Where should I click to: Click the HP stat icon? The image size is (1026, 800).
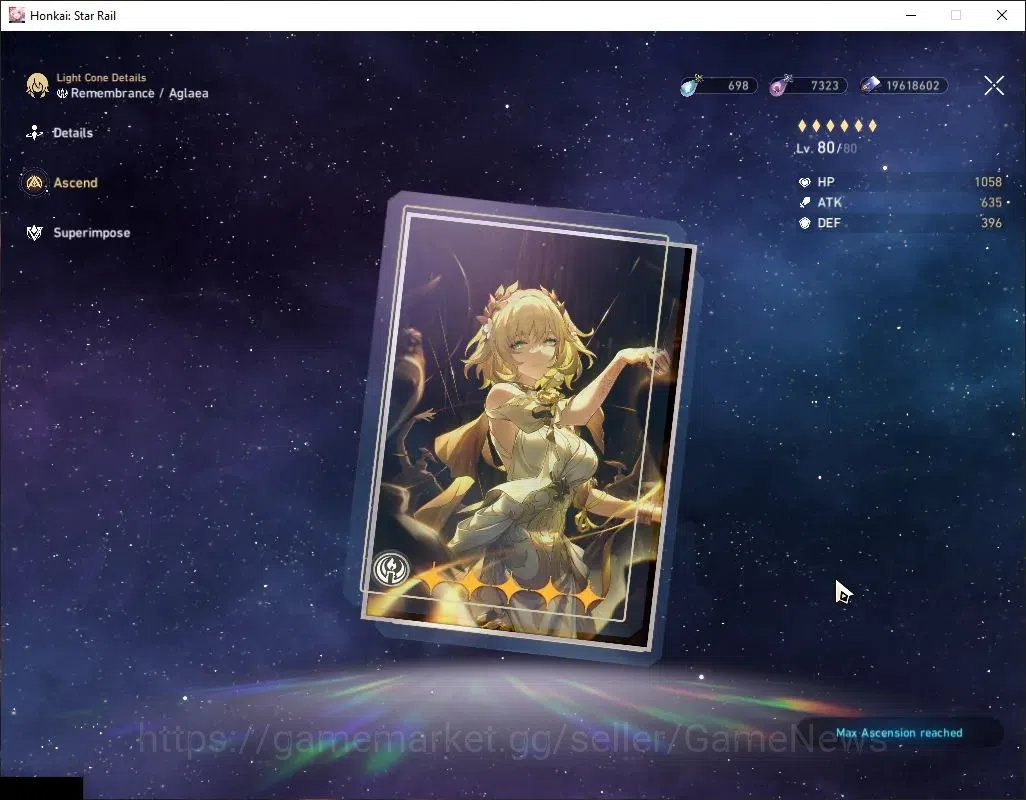[x=805, y=182]
